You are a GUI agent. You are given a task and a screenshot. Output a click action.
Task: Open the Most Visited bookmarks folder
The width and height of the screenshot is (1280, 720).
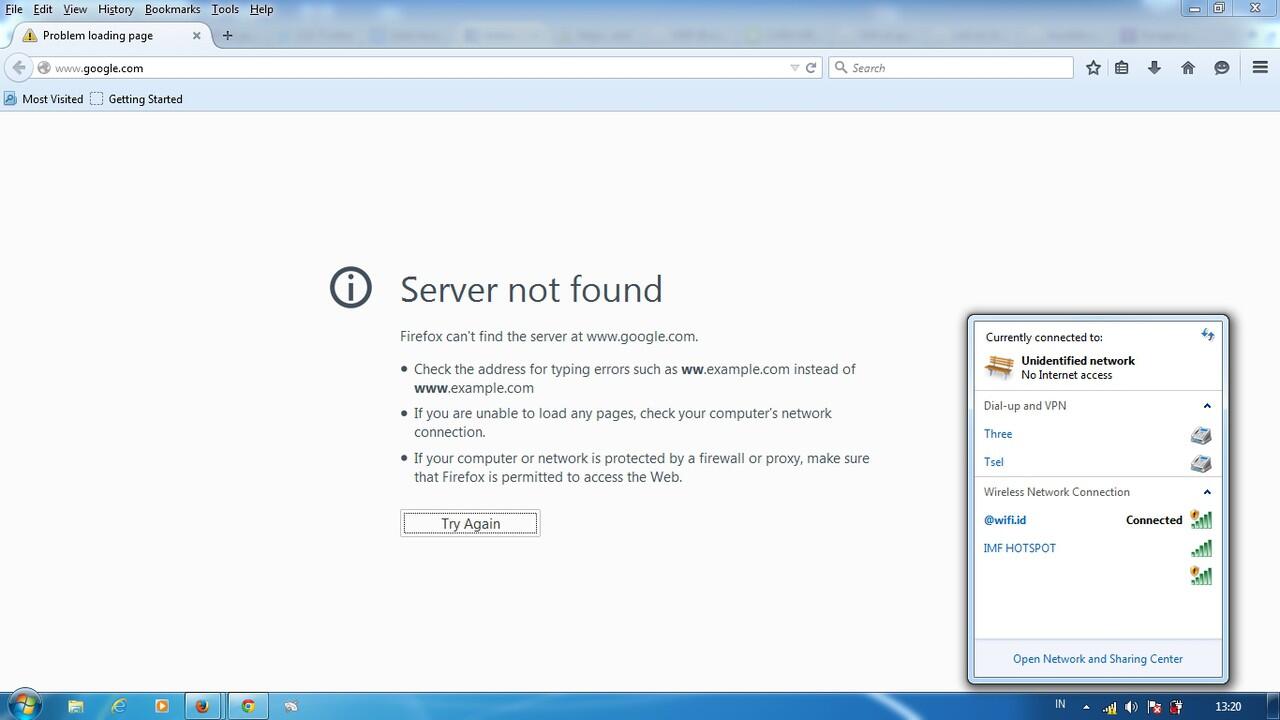(x=44, y=99)
